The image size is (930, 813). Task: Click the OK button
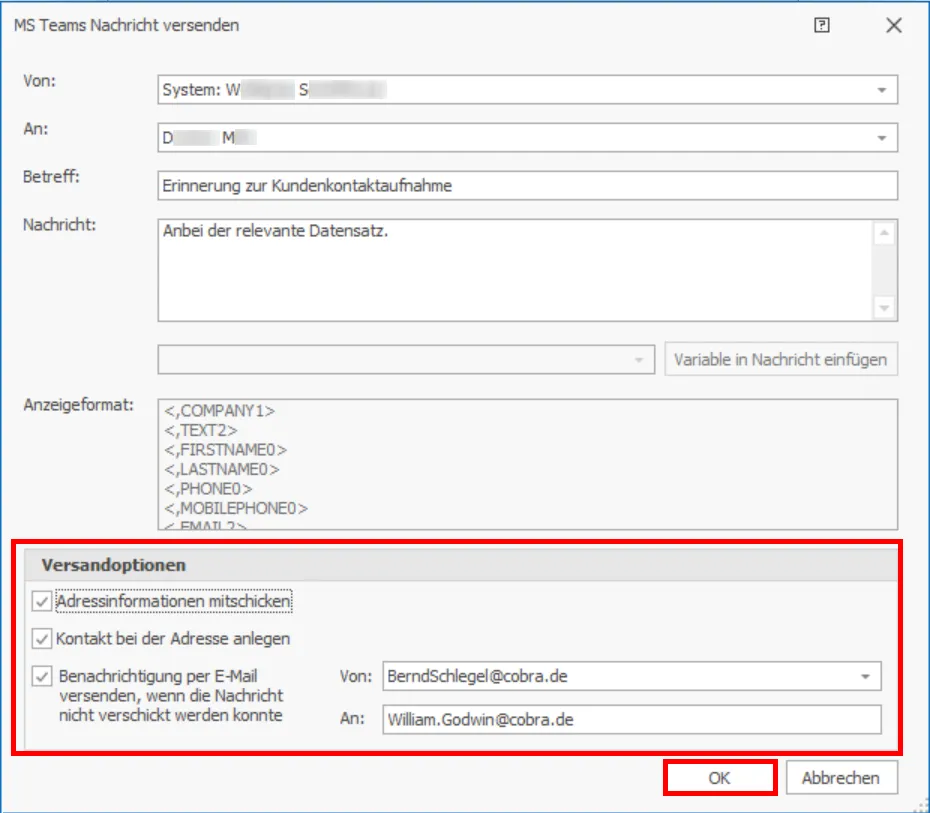tap(719, 778)
